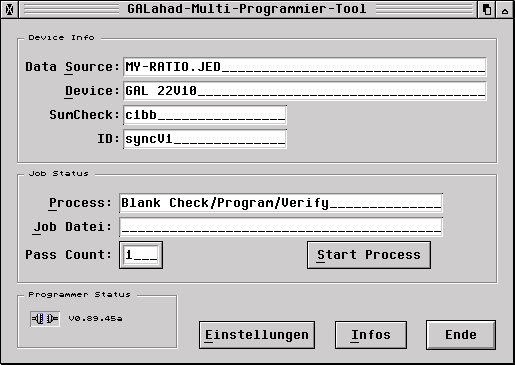Click the version text V0.89.45a
This screenshot has width=515, height=365.
(95, 319)
